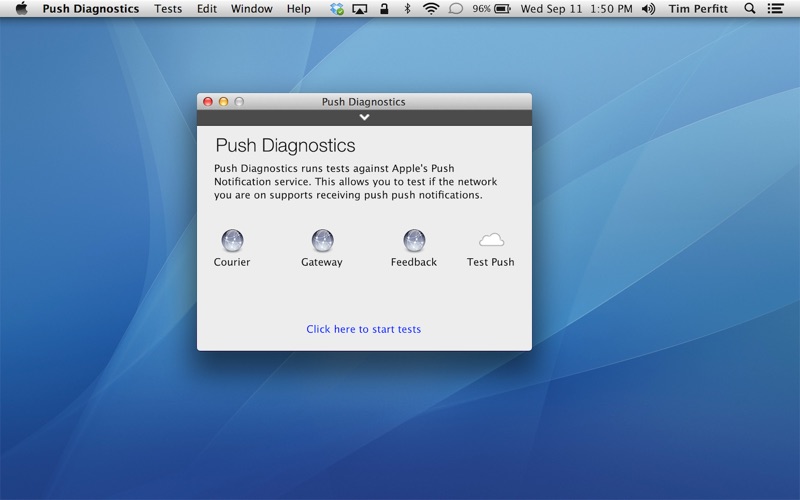Viewport: 800px width, 500px height.
Task: Open the Wi-Fi status menu icon
Action: pos(431,9)
